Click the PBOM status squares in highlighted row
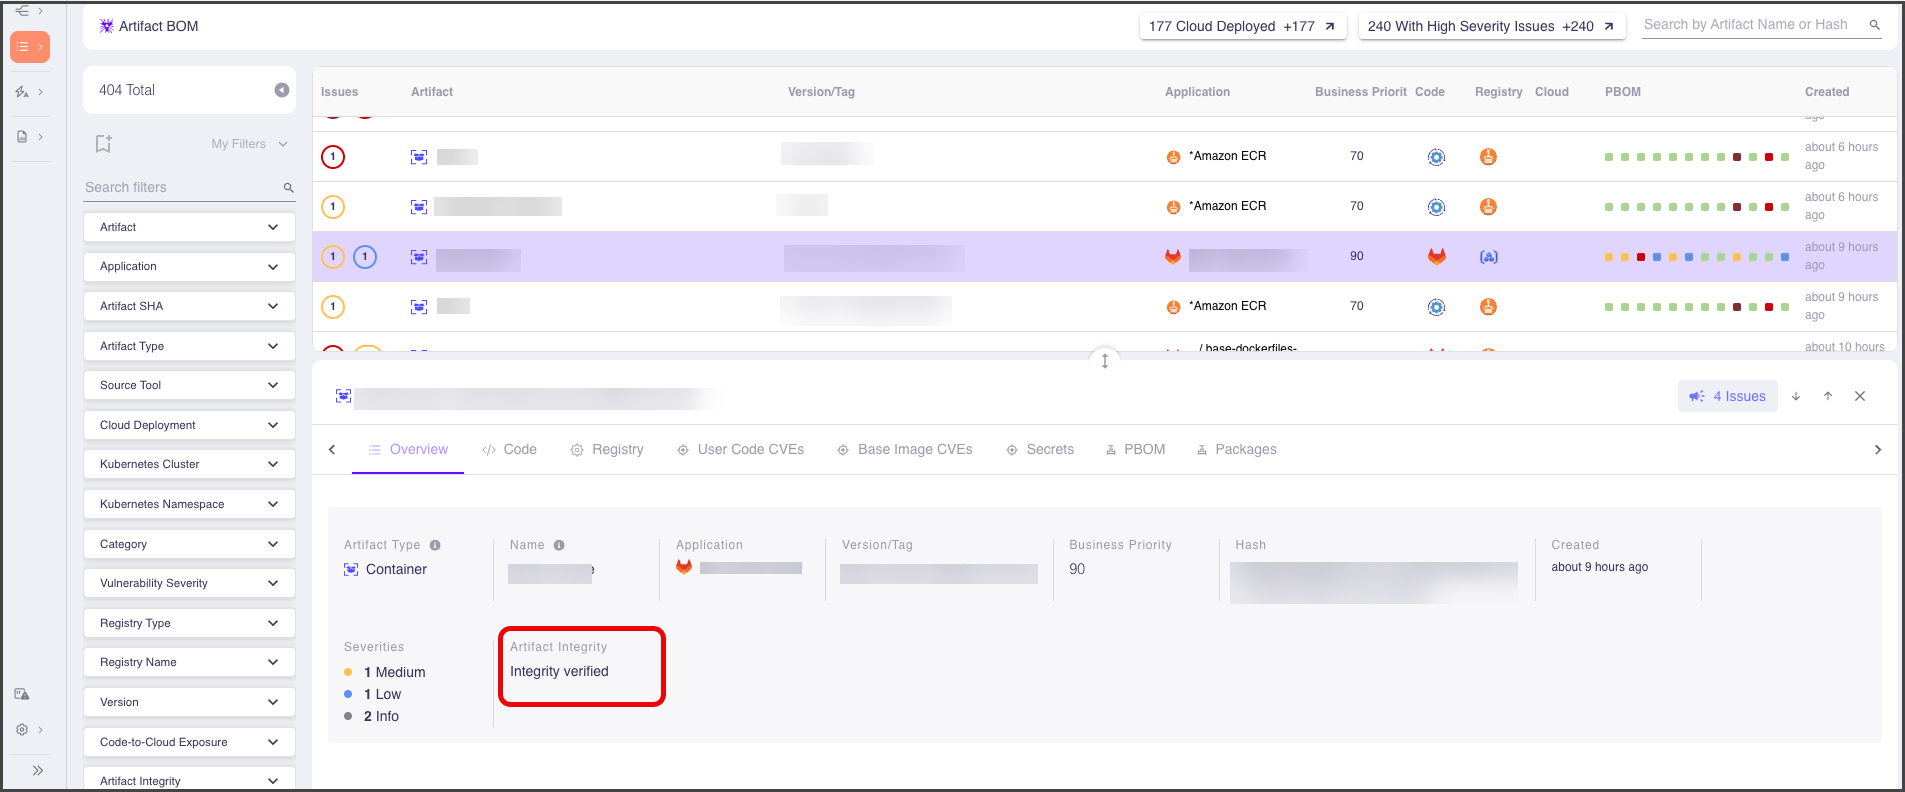This screenshot has height=792, width=1905. click(x=1696, y=257)
